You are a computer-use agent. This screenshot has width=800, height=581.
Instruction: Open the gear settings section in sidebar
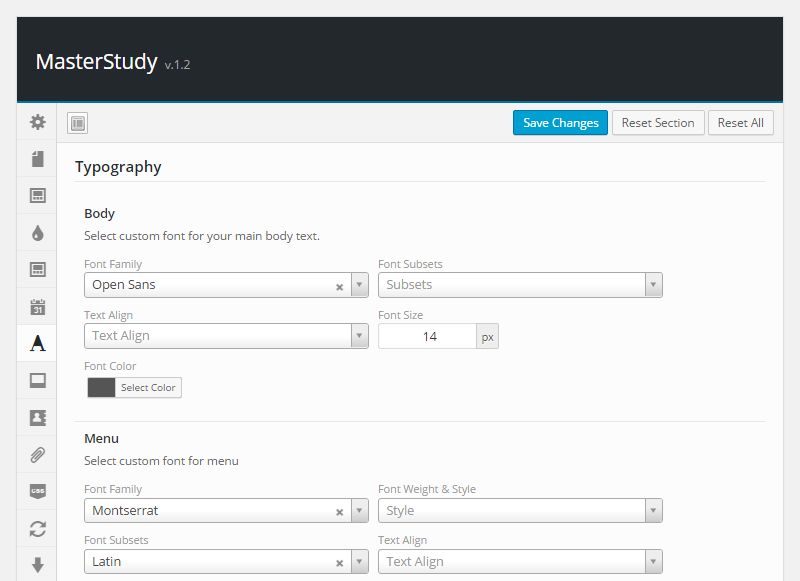point(37,122)
